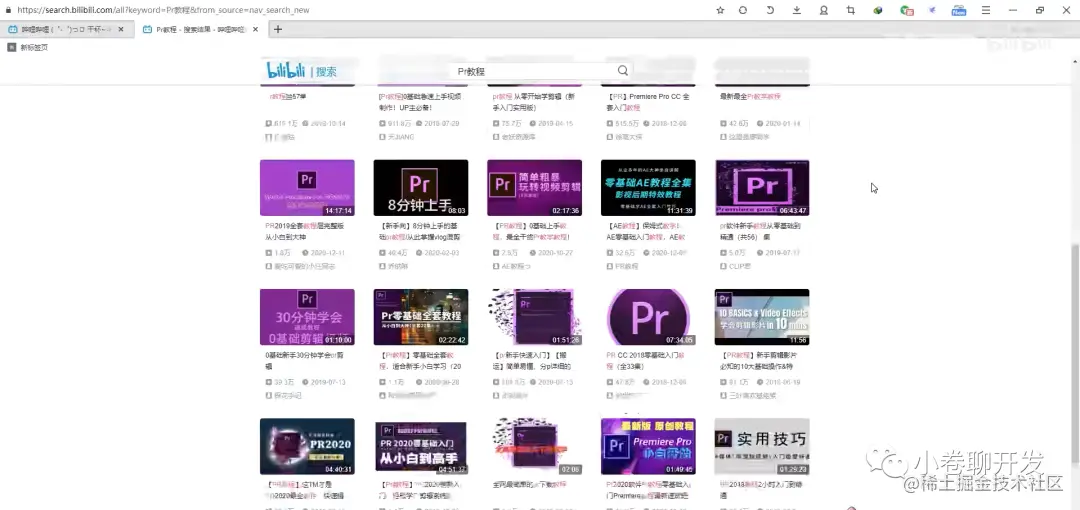
Task: Click the green extension icon with red badge
Action: click(x=906, y=10)
